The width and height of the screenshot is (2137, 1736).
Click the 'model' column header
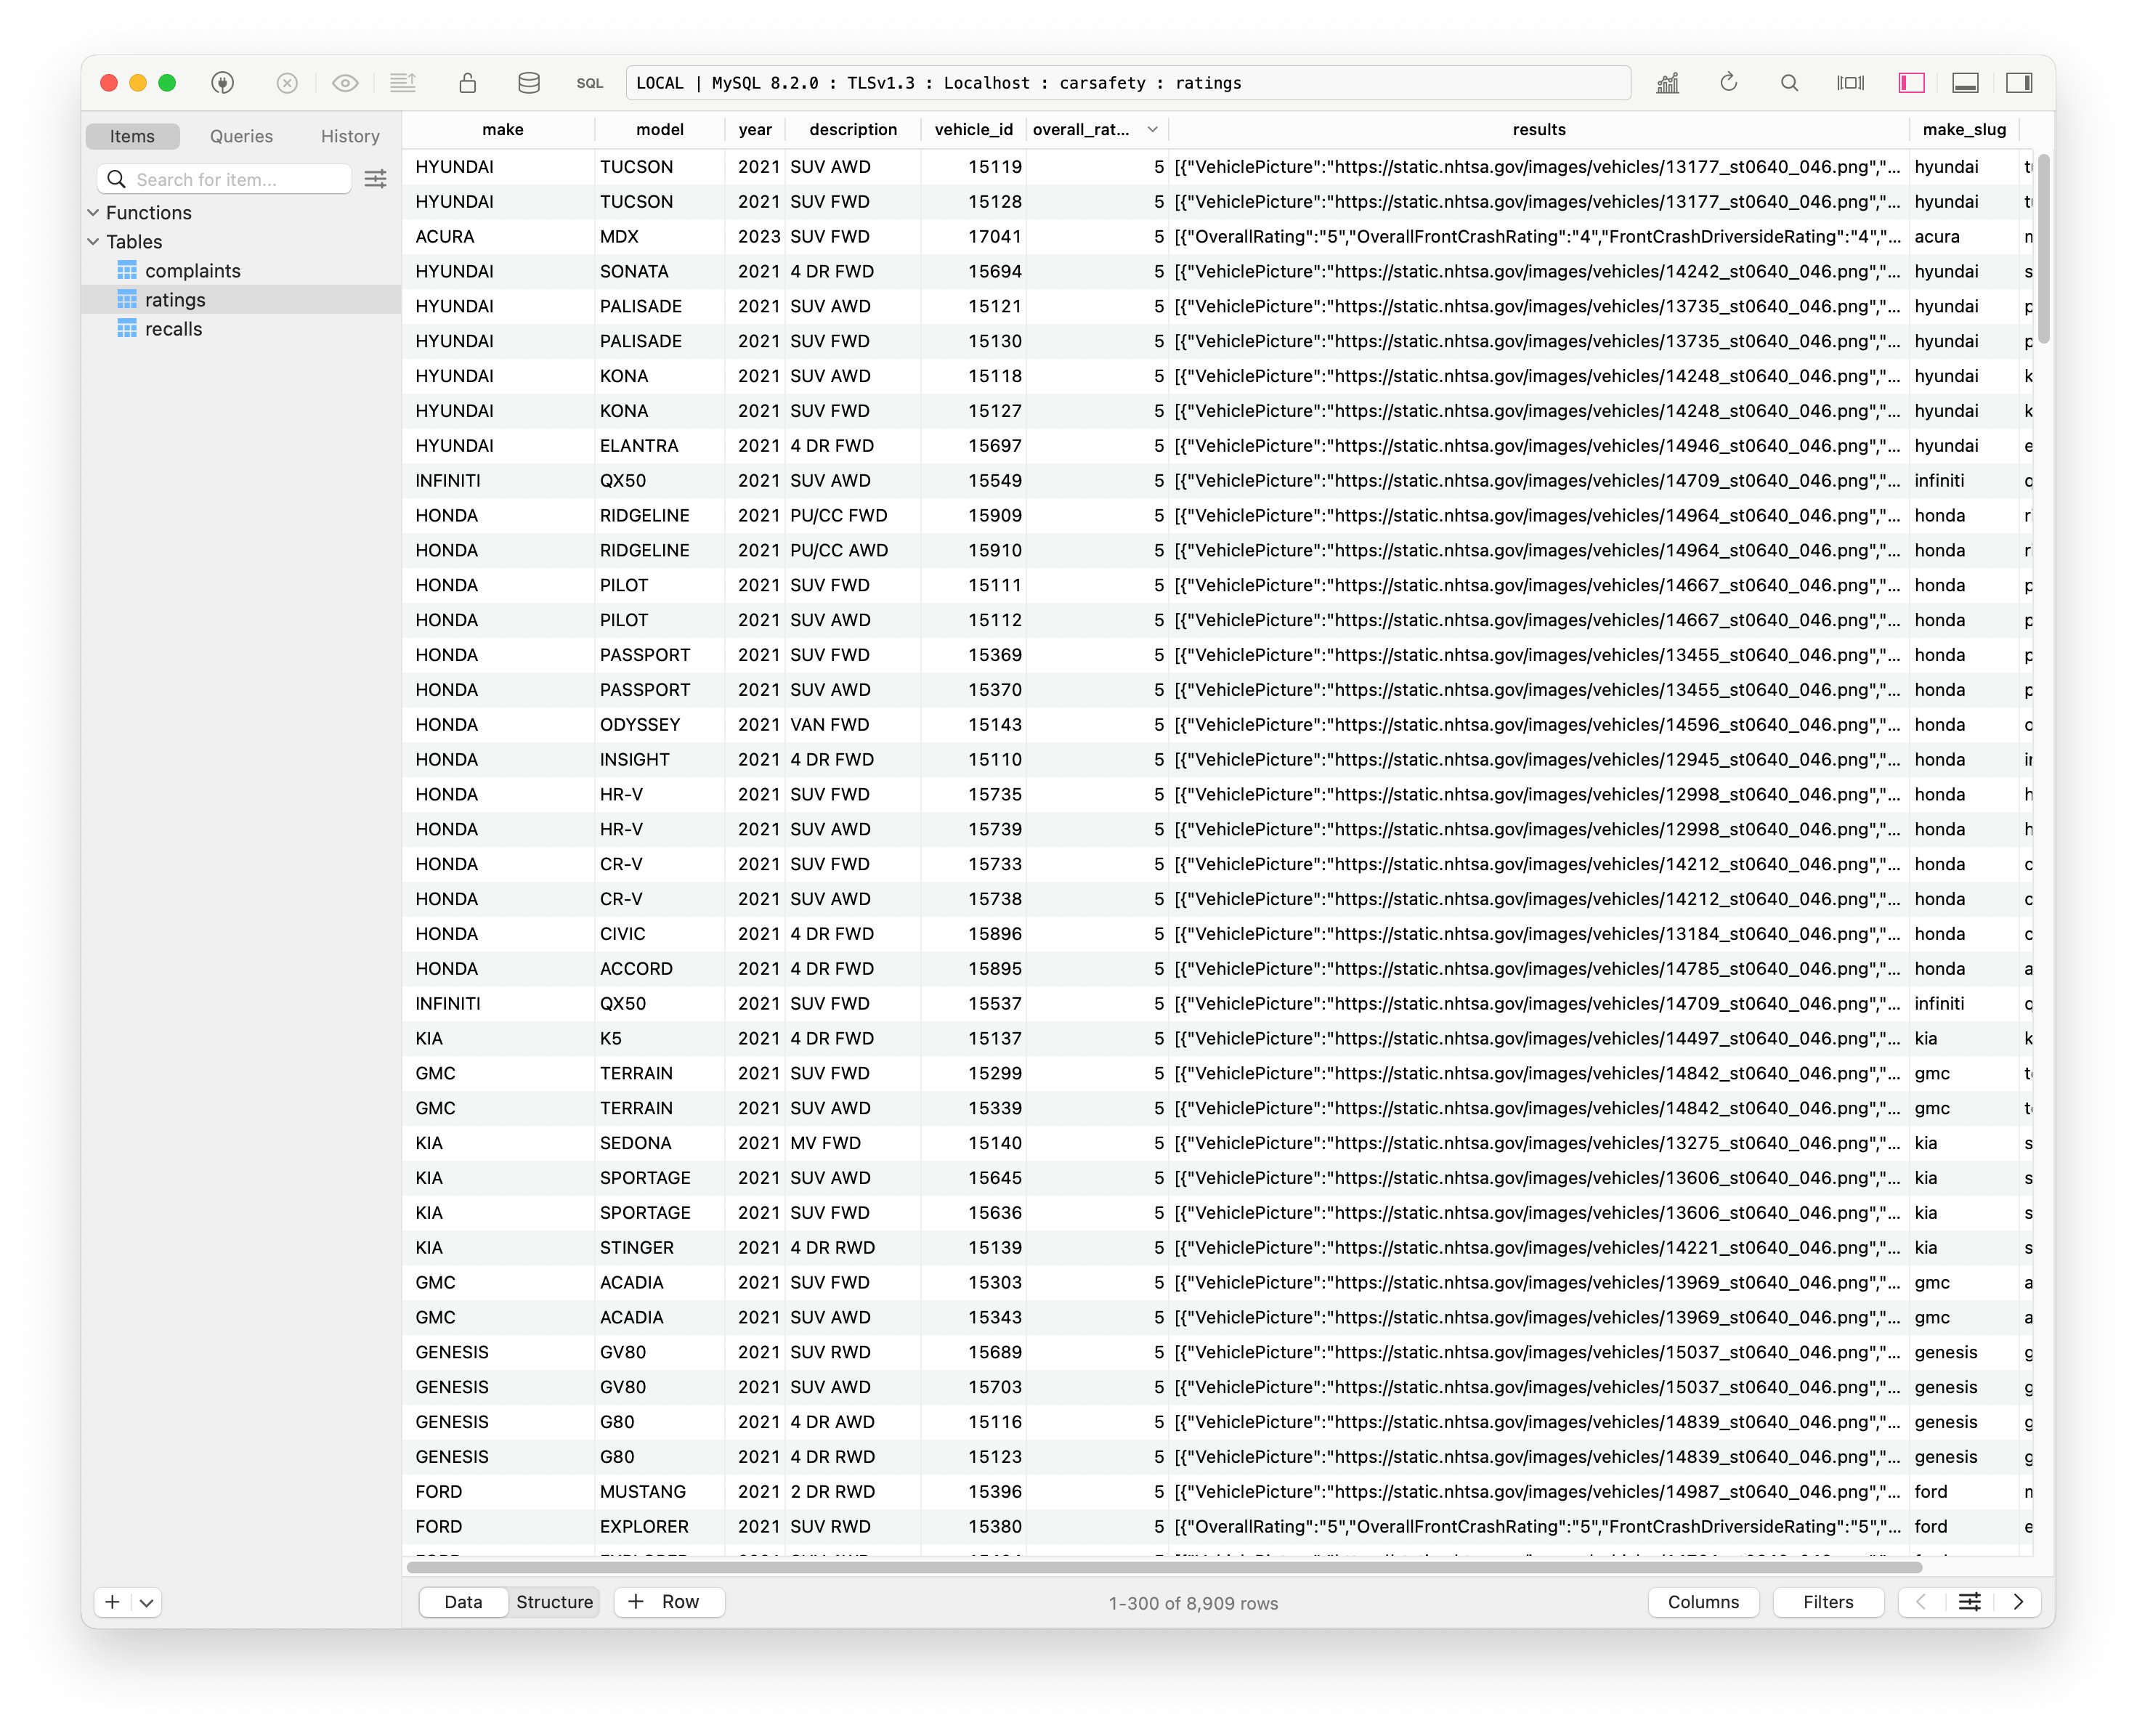pyautogui.click(x=660, y=129)
